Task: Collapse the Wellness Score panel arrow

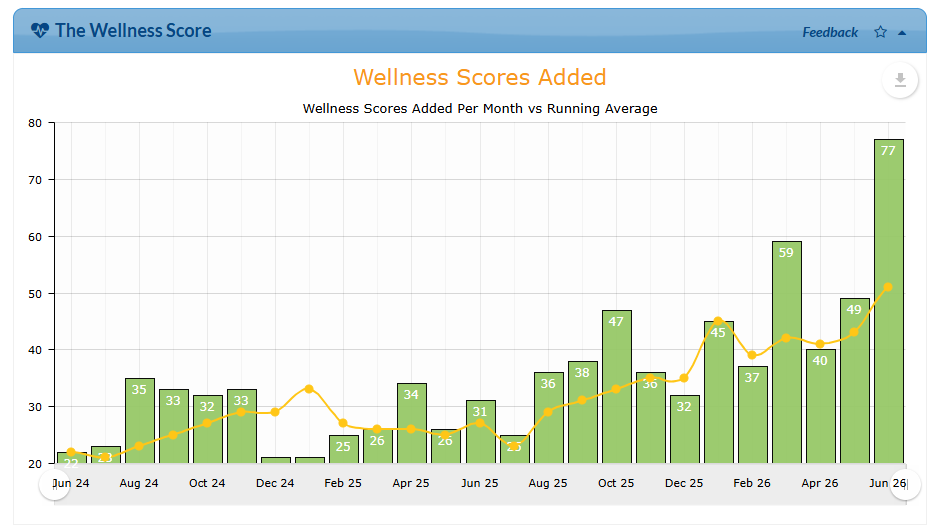Action: [x=902, y=33]
